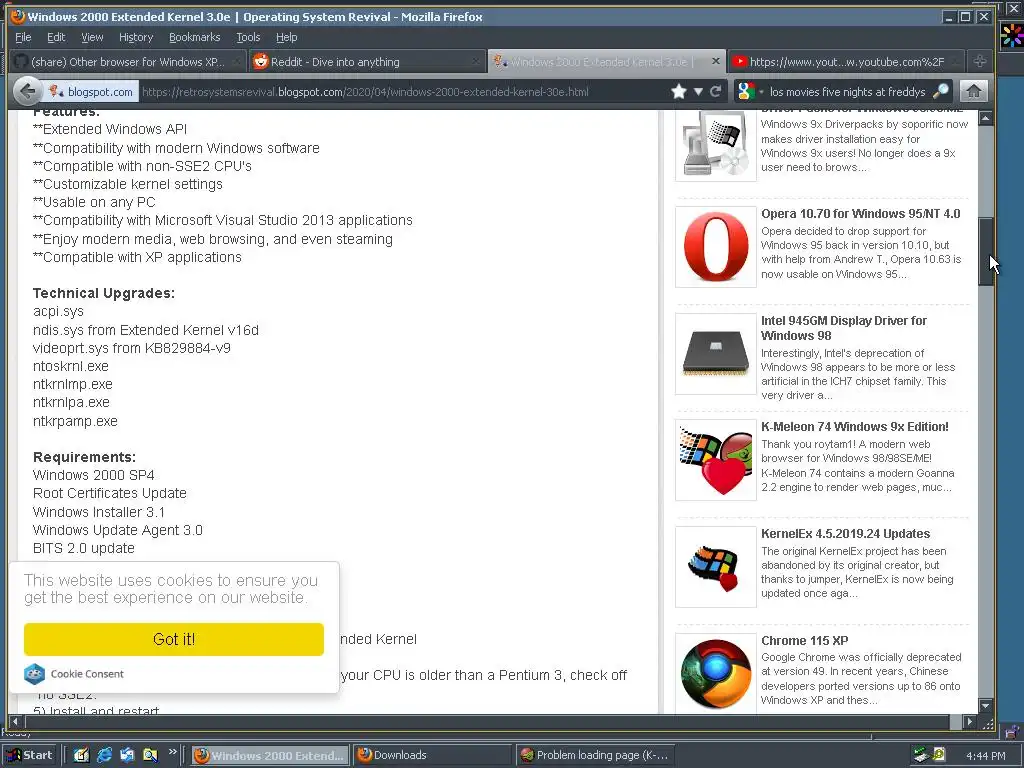Click the KernelEx Windows flag thumbnail
The width and height of the screenshot is (1024, 768).
point(716,567)
